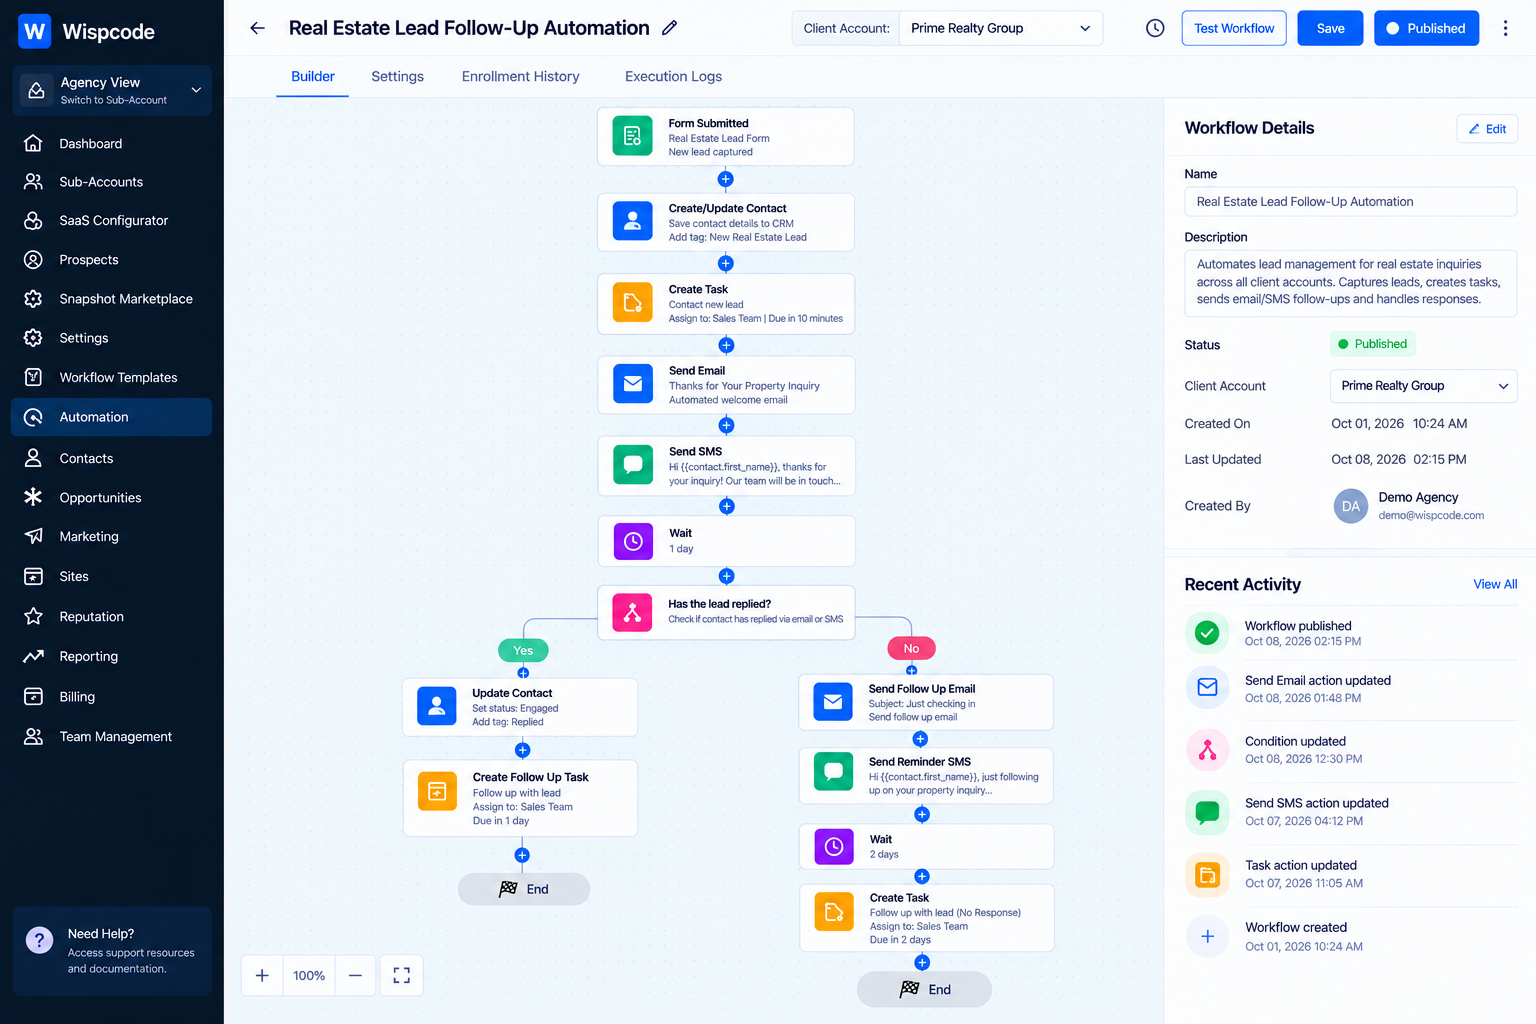This screenshot has width=1536, height=1024.
Task: Click Edit in Workflow Details
Action: 1487,129
